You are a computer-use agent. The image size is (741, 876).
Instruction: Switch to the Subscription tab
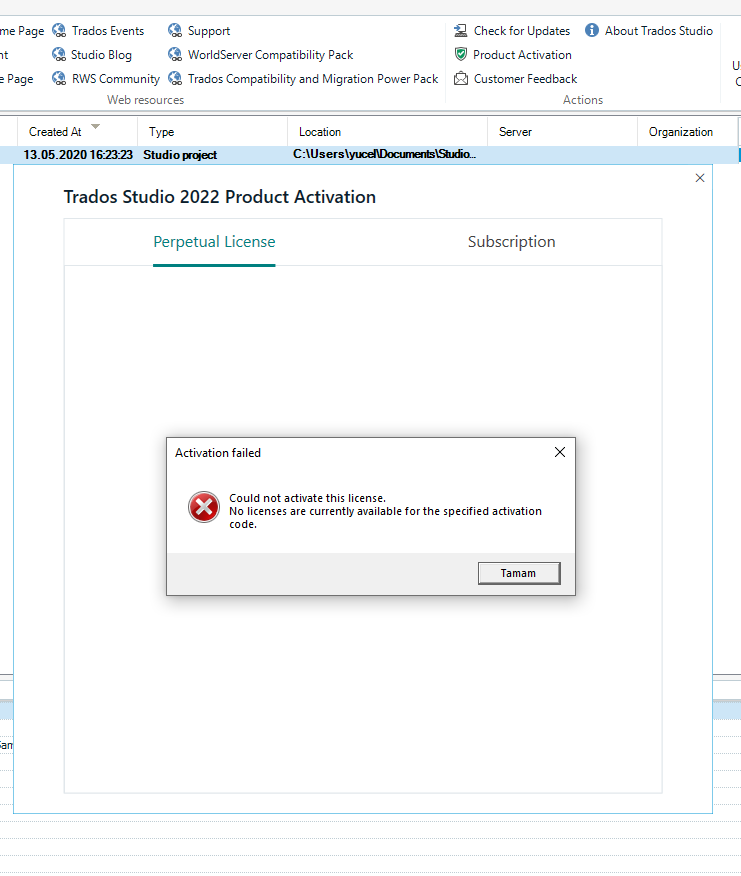[x=511, y=242]
